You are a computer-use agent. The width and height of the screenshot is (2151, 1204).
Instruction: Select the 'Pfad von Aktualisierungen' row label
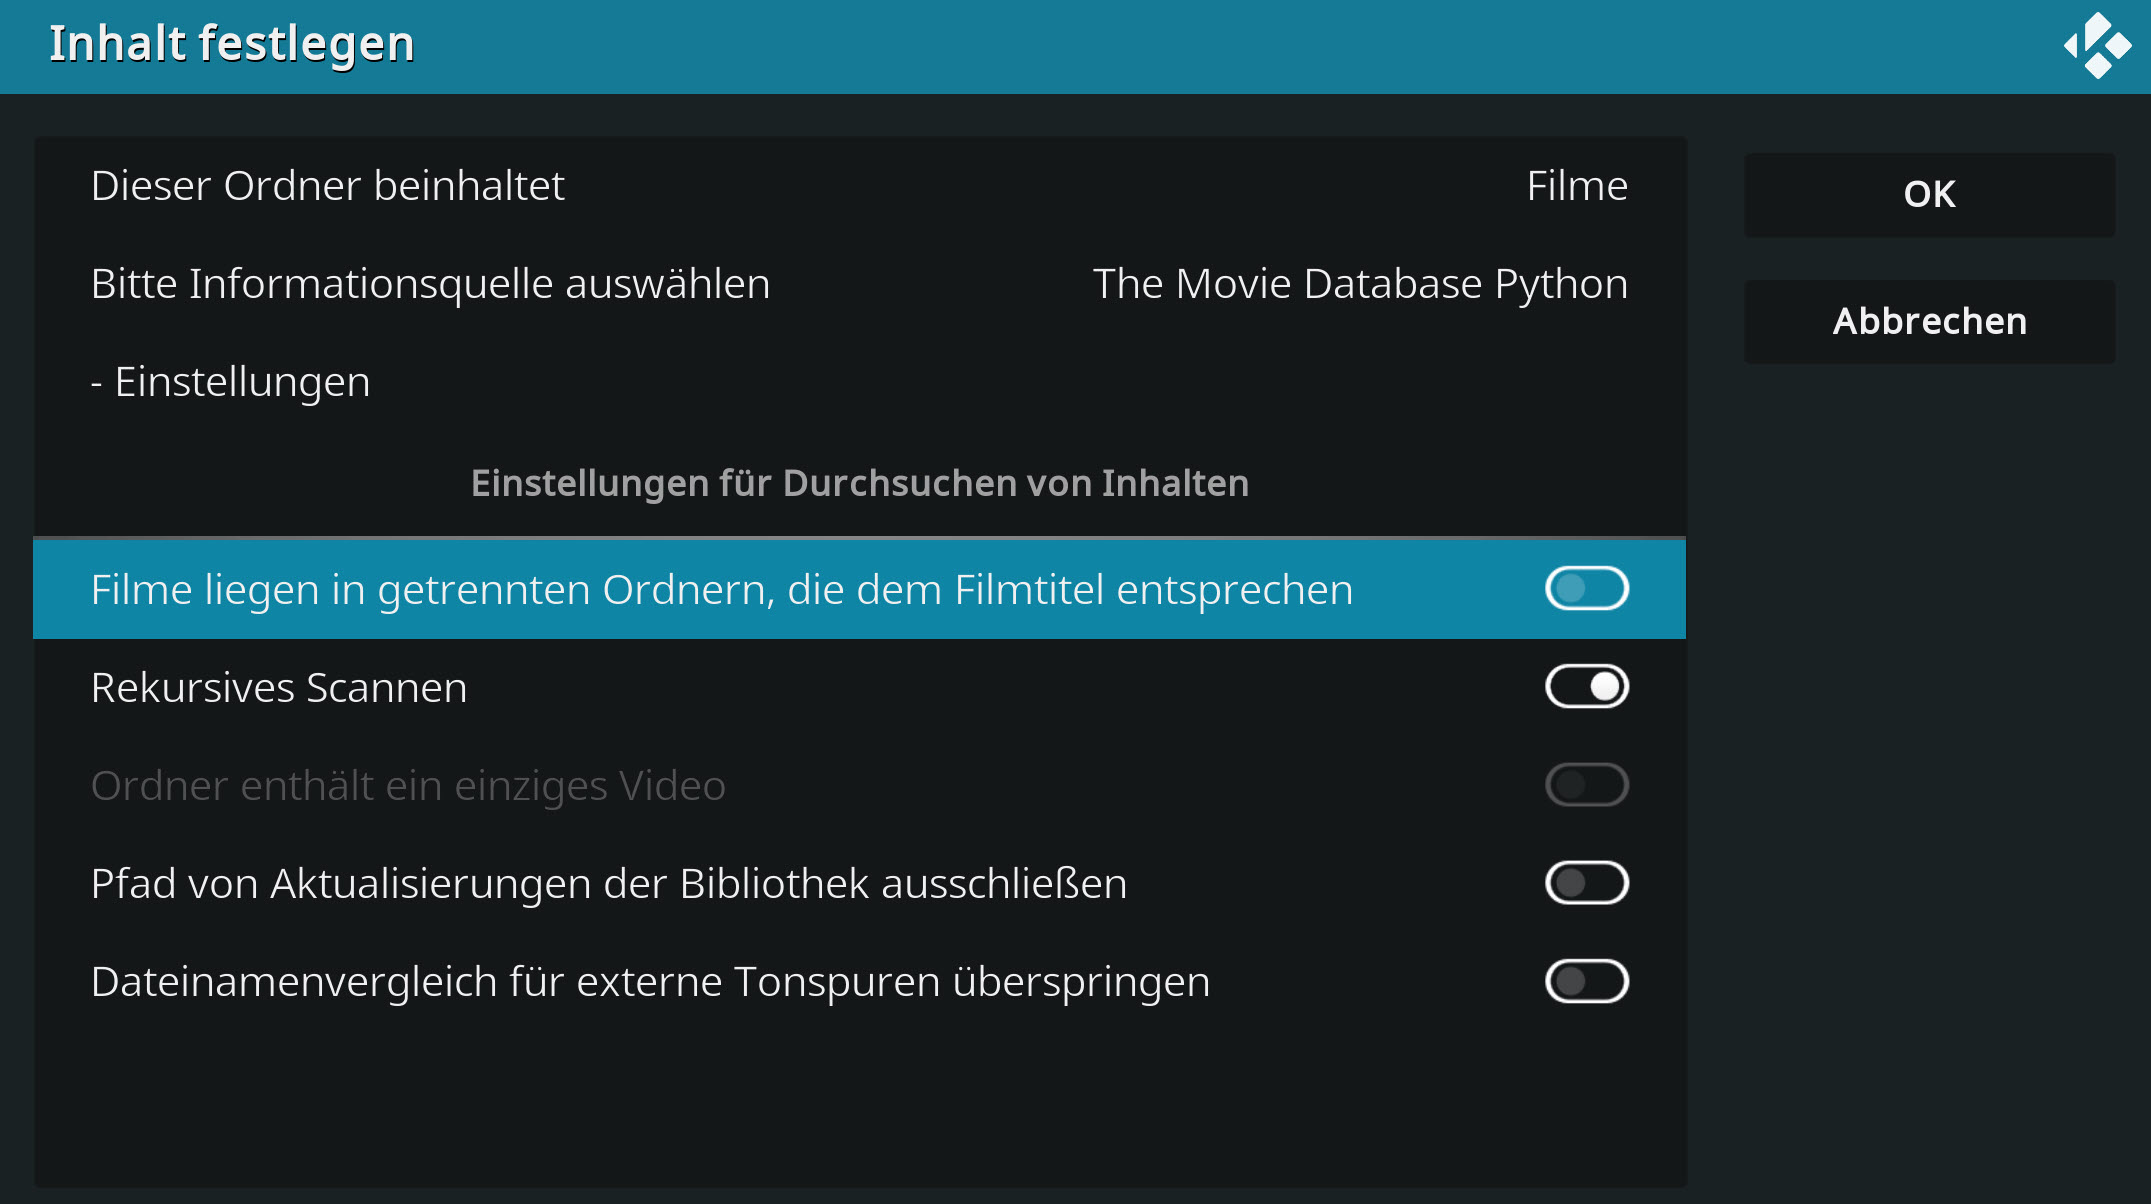pos(609,884)
